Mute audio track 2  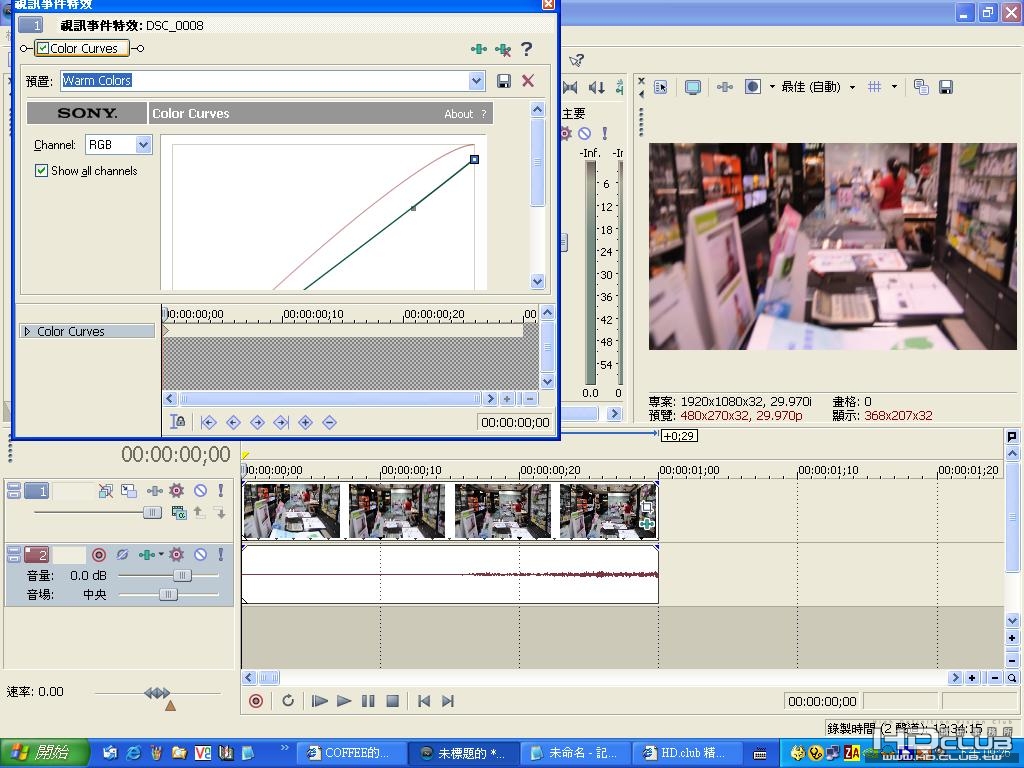[x=200, y=554]
